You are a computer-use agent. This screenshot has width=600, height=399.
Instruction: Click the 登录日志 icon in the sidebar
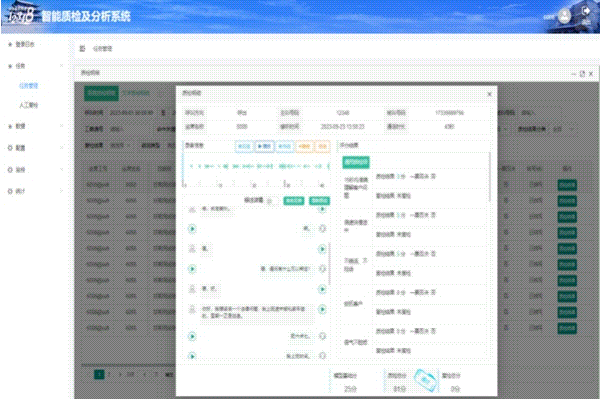coord(10,44)
